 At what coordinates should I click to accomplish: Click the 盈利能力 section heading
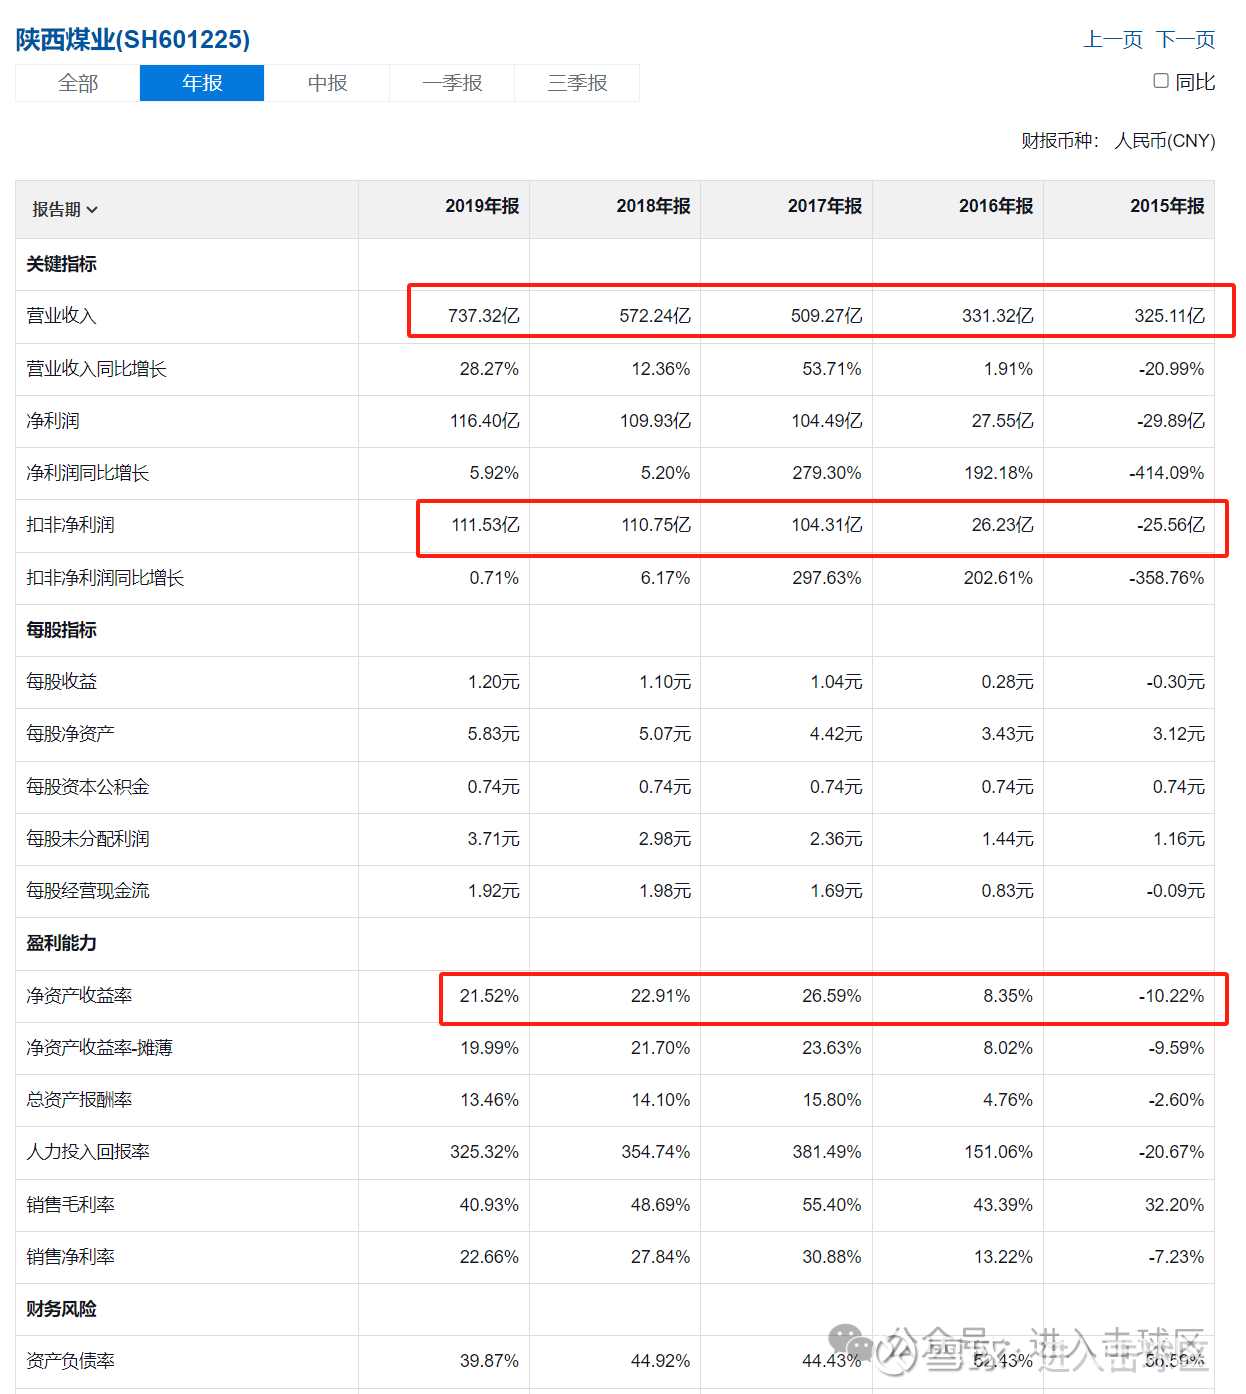(62, 943)
